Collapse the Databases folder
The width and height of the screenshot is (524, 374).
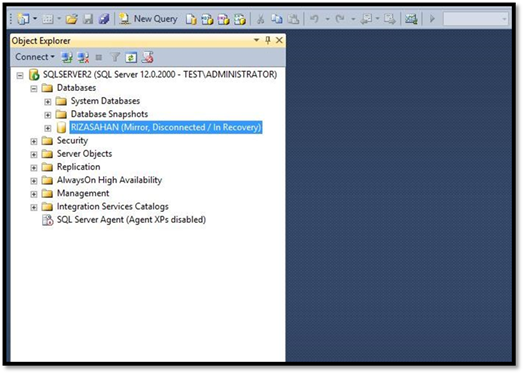click(x=34, y=89)
